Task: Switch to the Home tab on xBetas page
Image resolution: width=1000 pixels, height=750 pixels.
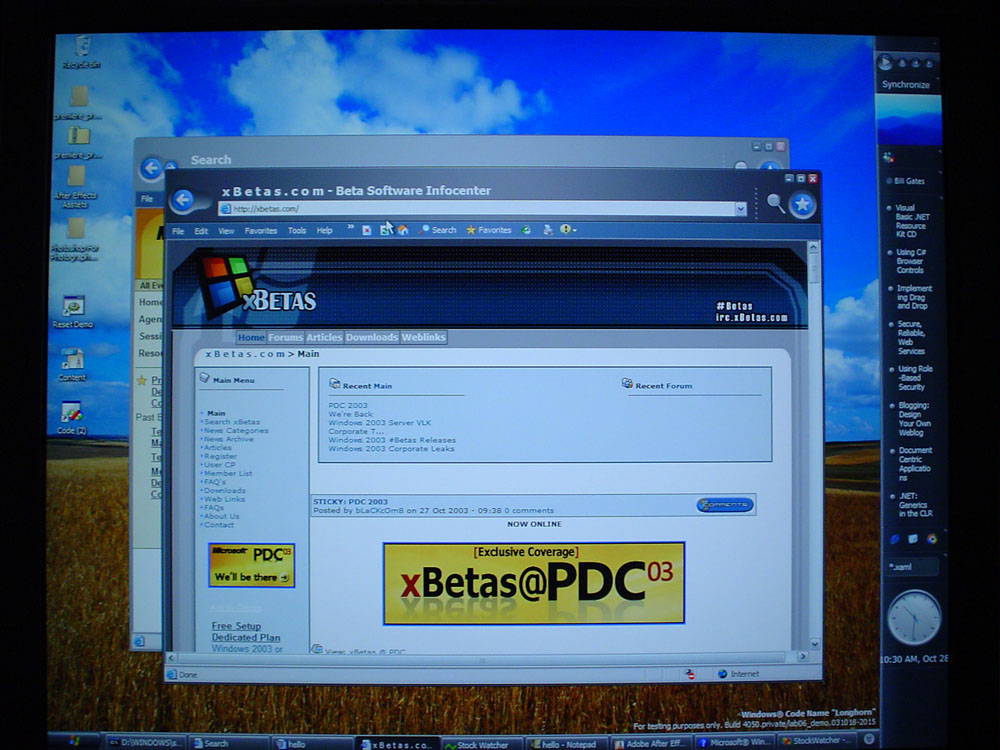Action: coord(251,337)
